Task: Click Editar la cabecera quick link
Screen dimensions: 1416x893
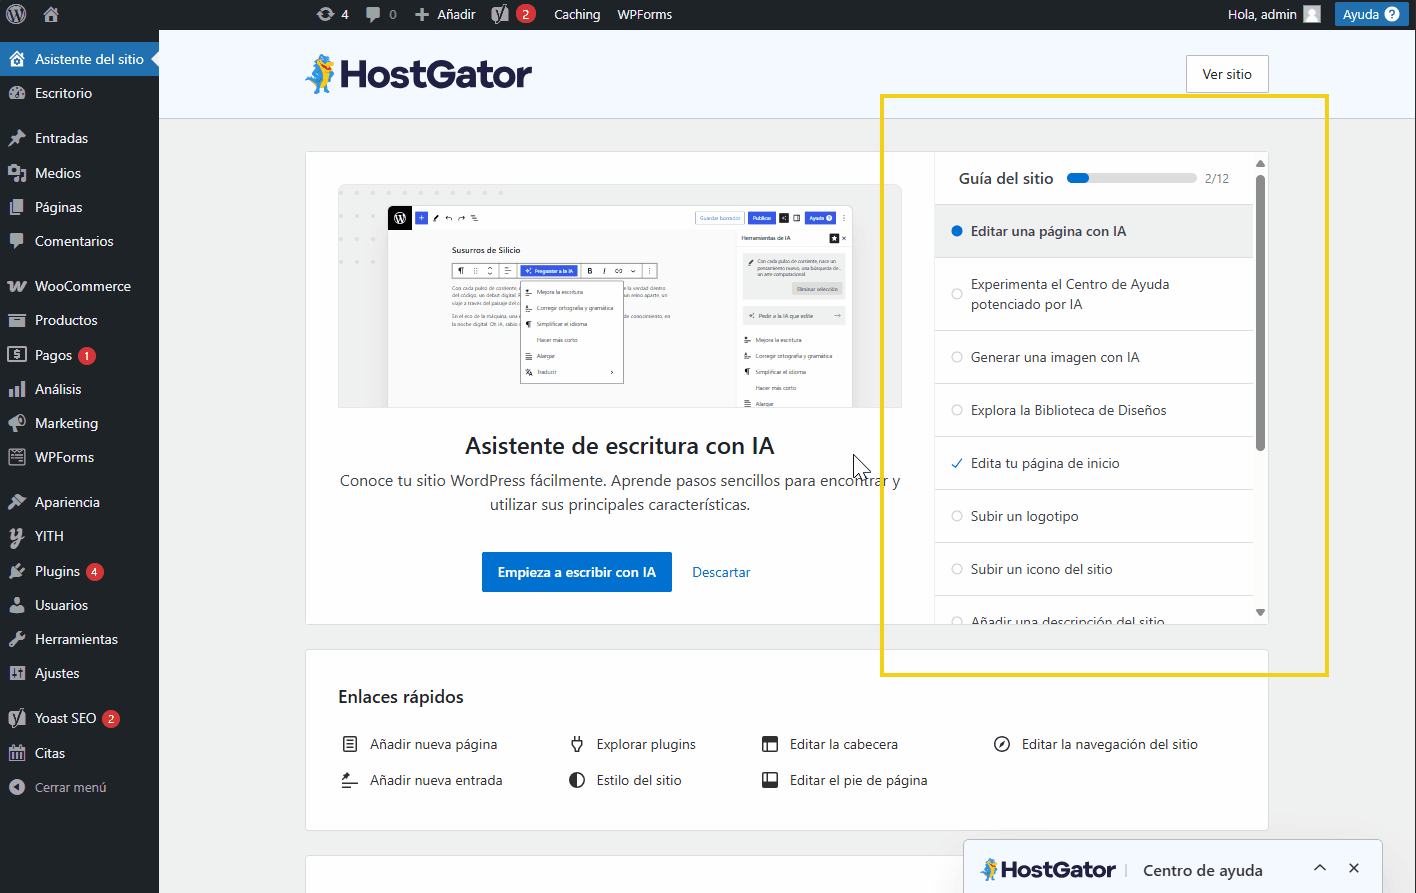Action: (830, 744)
